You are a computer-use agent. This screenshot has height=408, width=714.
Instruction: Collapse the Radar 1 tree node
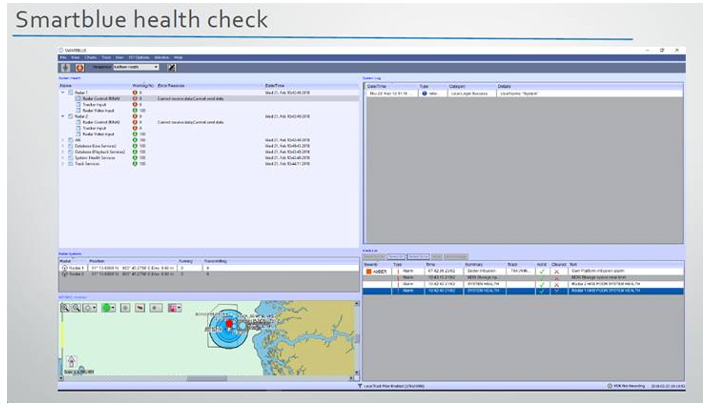[63, 92]
